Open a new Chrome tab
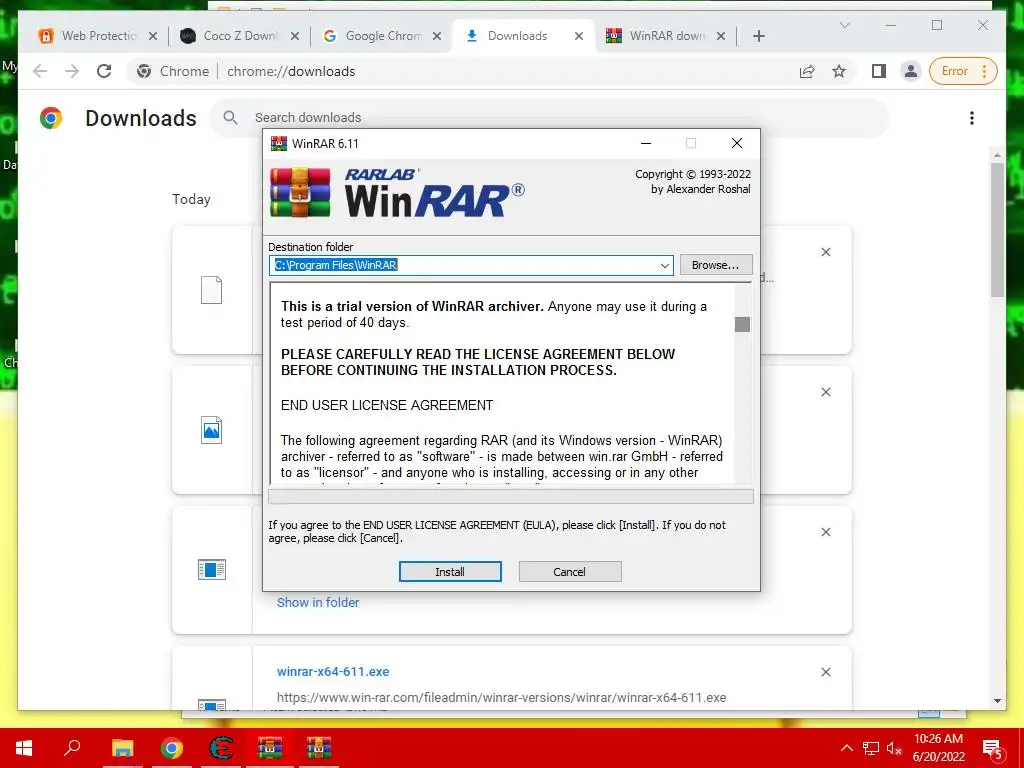 (759, 36)
